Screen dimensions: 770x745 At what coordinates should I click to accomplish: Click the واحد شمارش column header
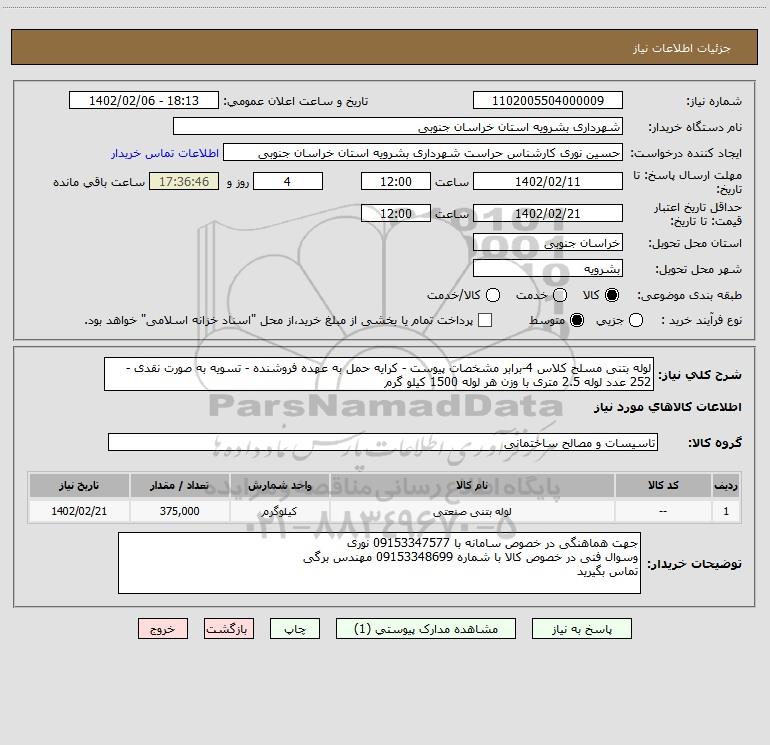click(279, 485)
